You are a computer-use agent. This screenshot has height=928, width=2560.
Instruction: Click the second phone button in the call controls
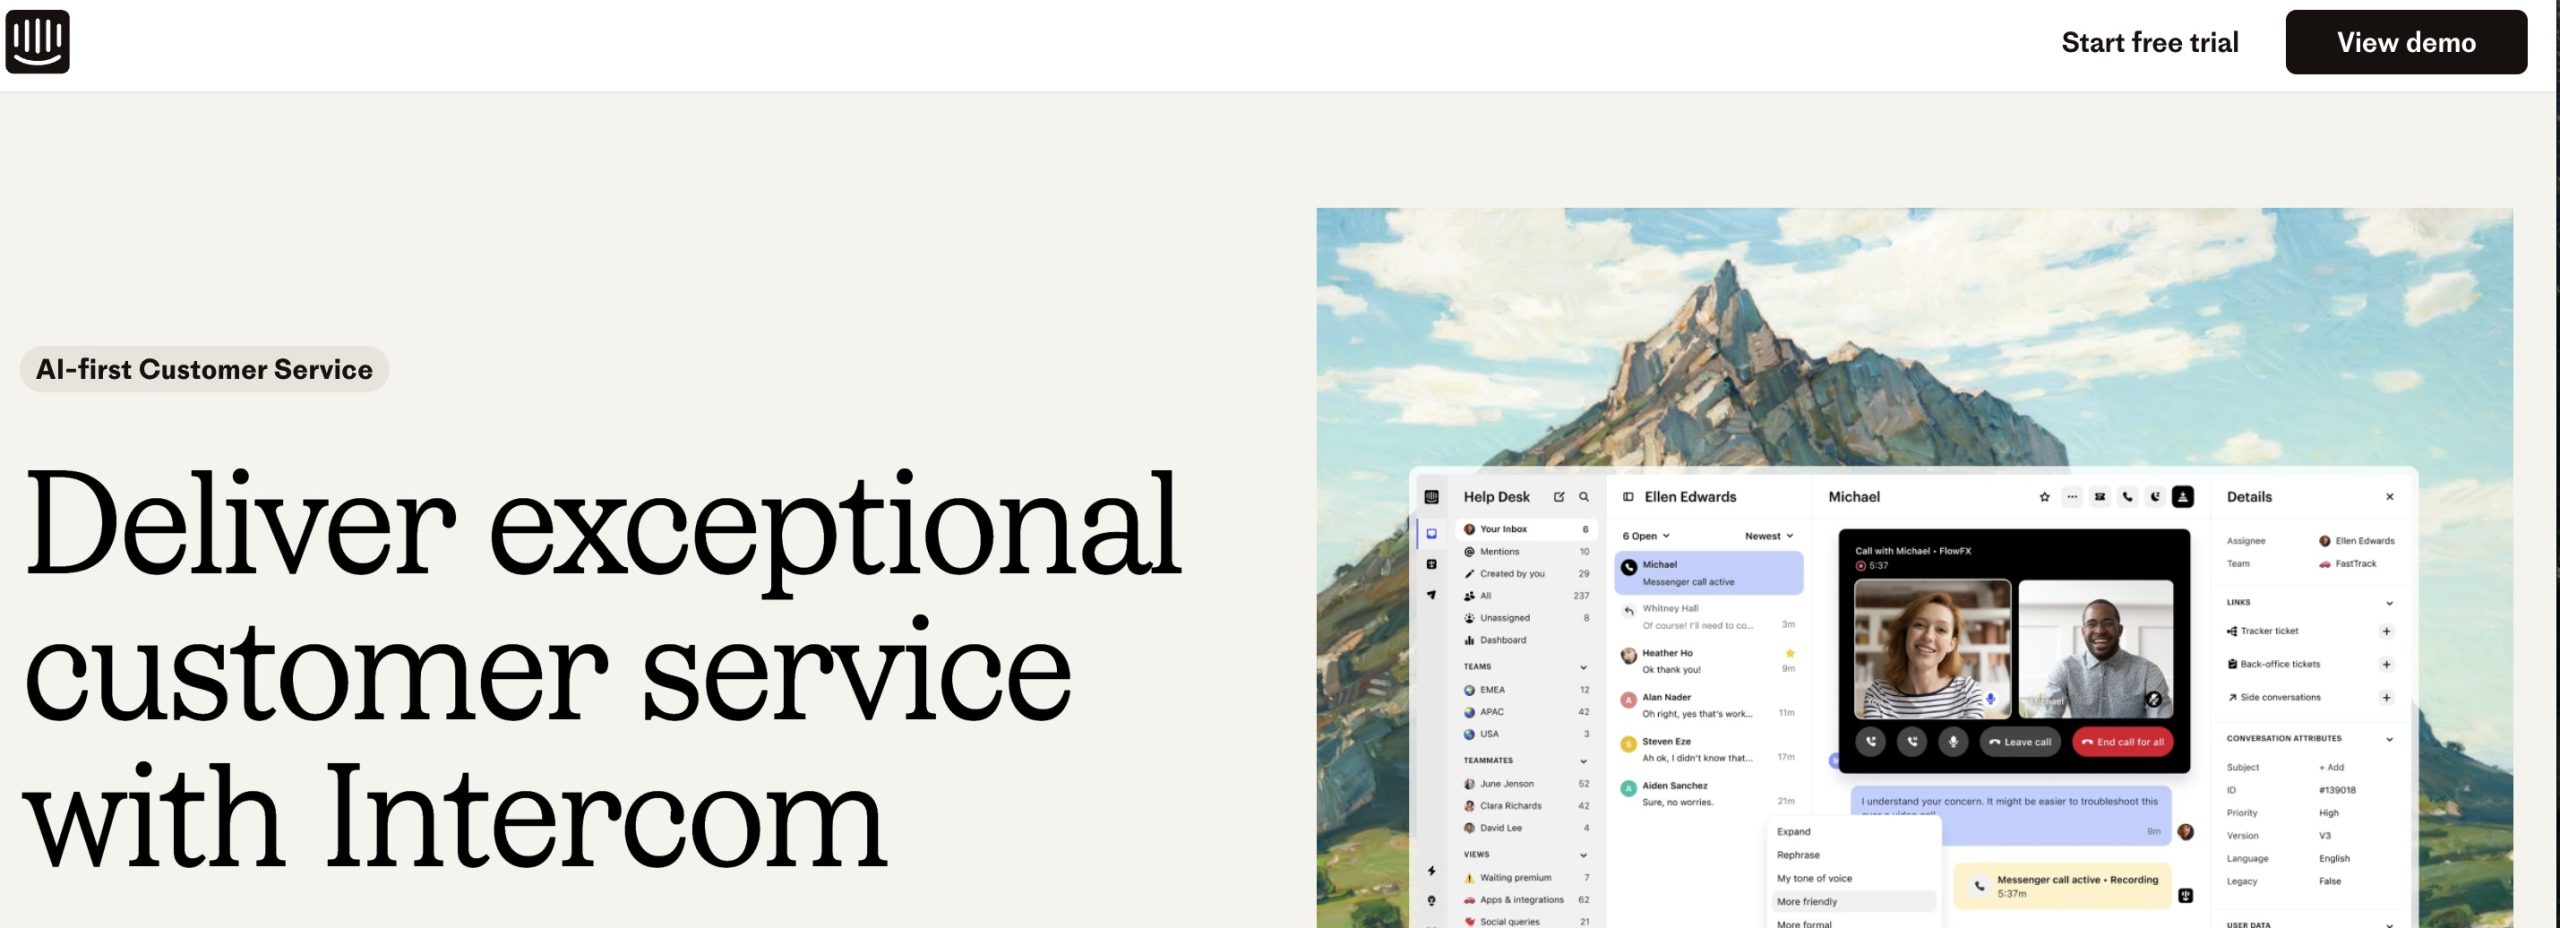(x=1912, y=742)
